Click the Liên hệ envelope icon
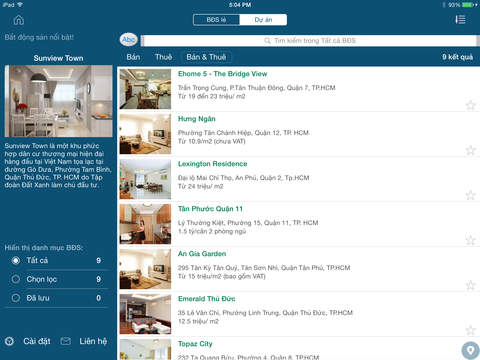This screenshot has height=360, width=480. pos(66,341)
